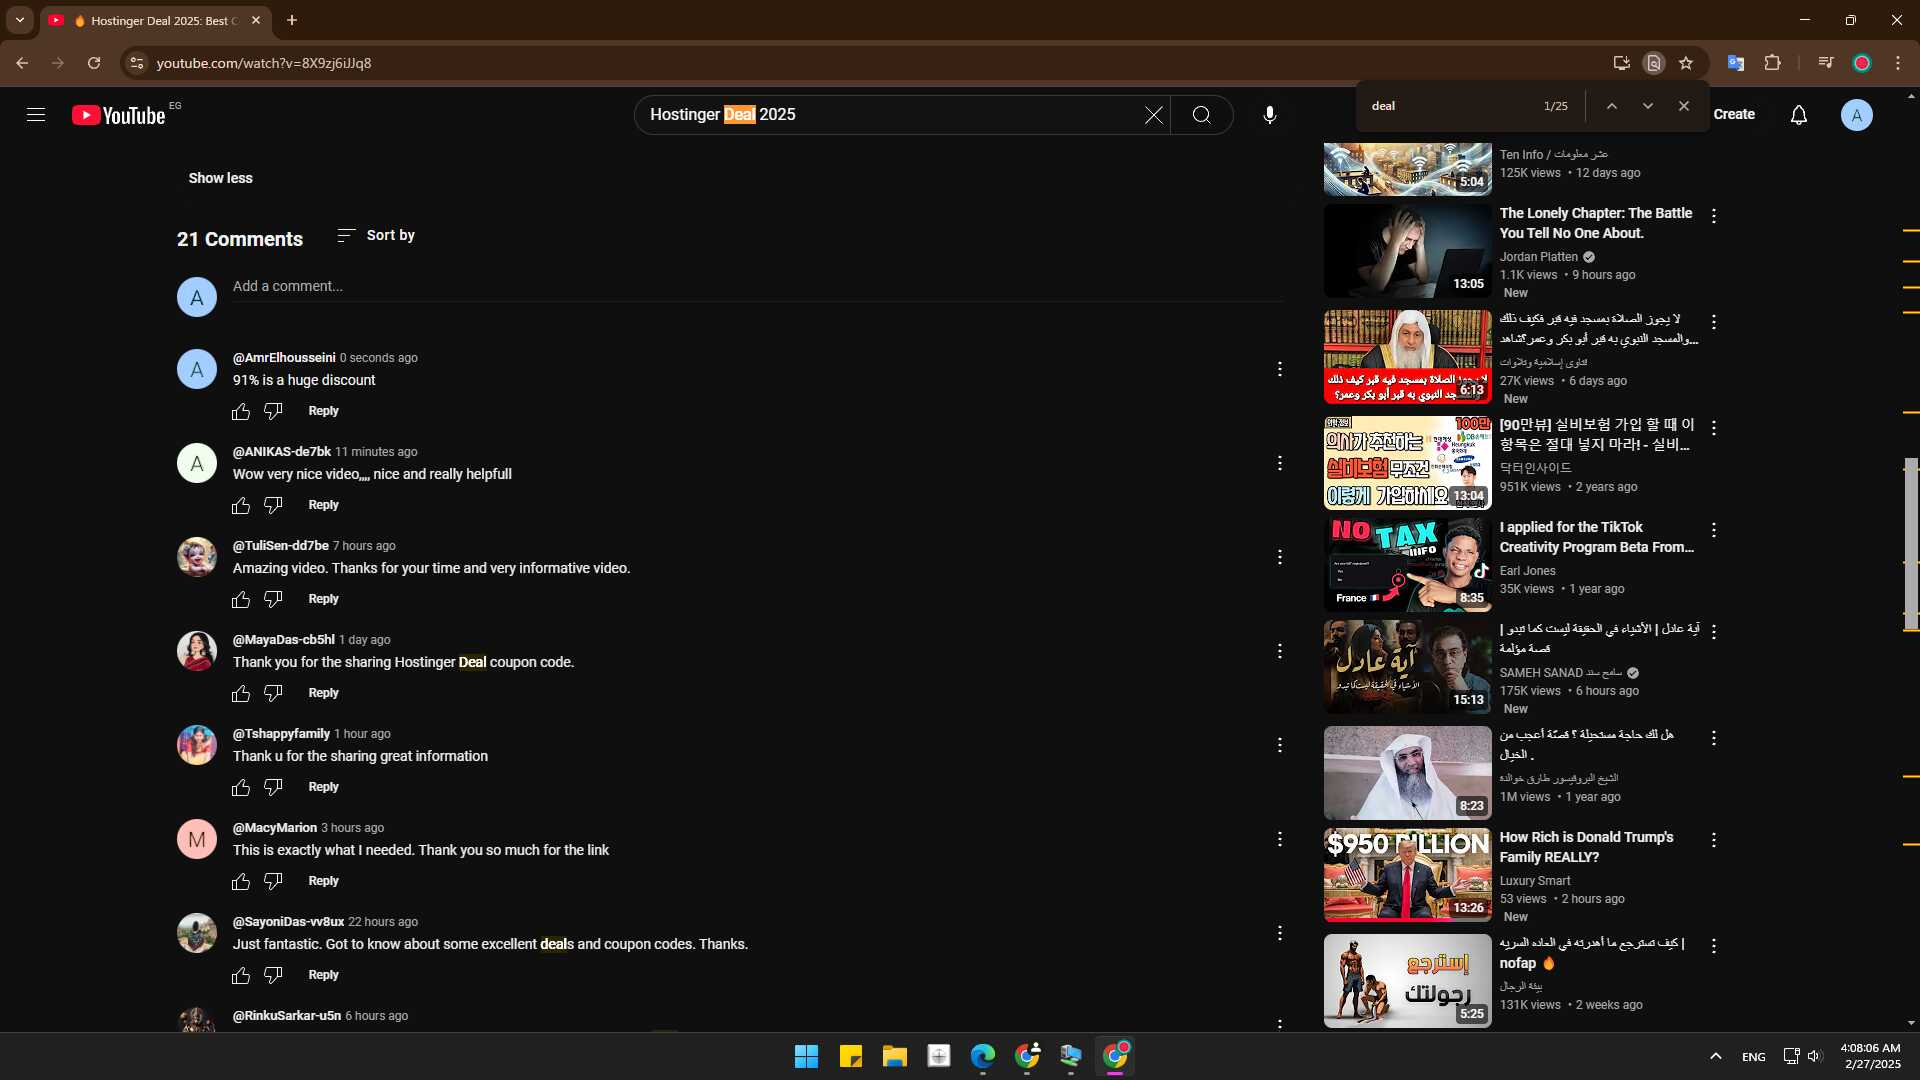1920x1080 pixels.
Task: Open Sort by comments dropdown
Action: pos(376,235)
